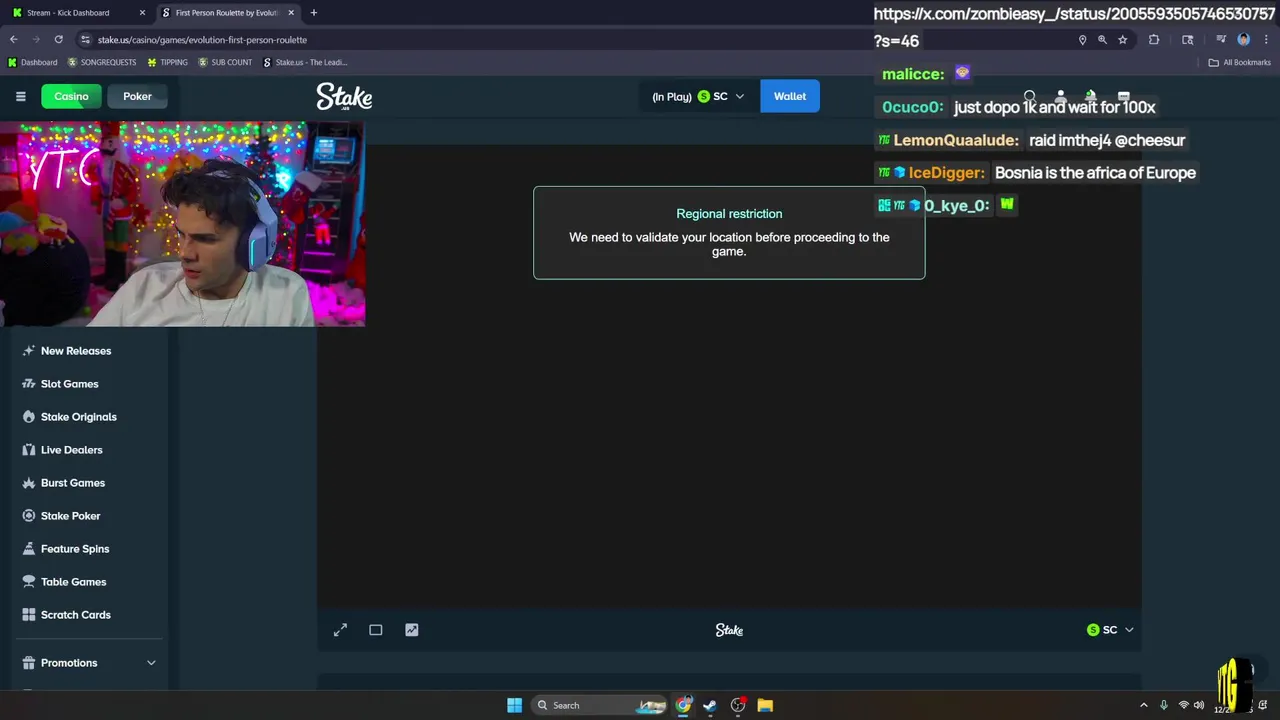Viewport: 1280px width, 720px height.
Task: Open New Releases in sidebar
Action: pos(76,351)
